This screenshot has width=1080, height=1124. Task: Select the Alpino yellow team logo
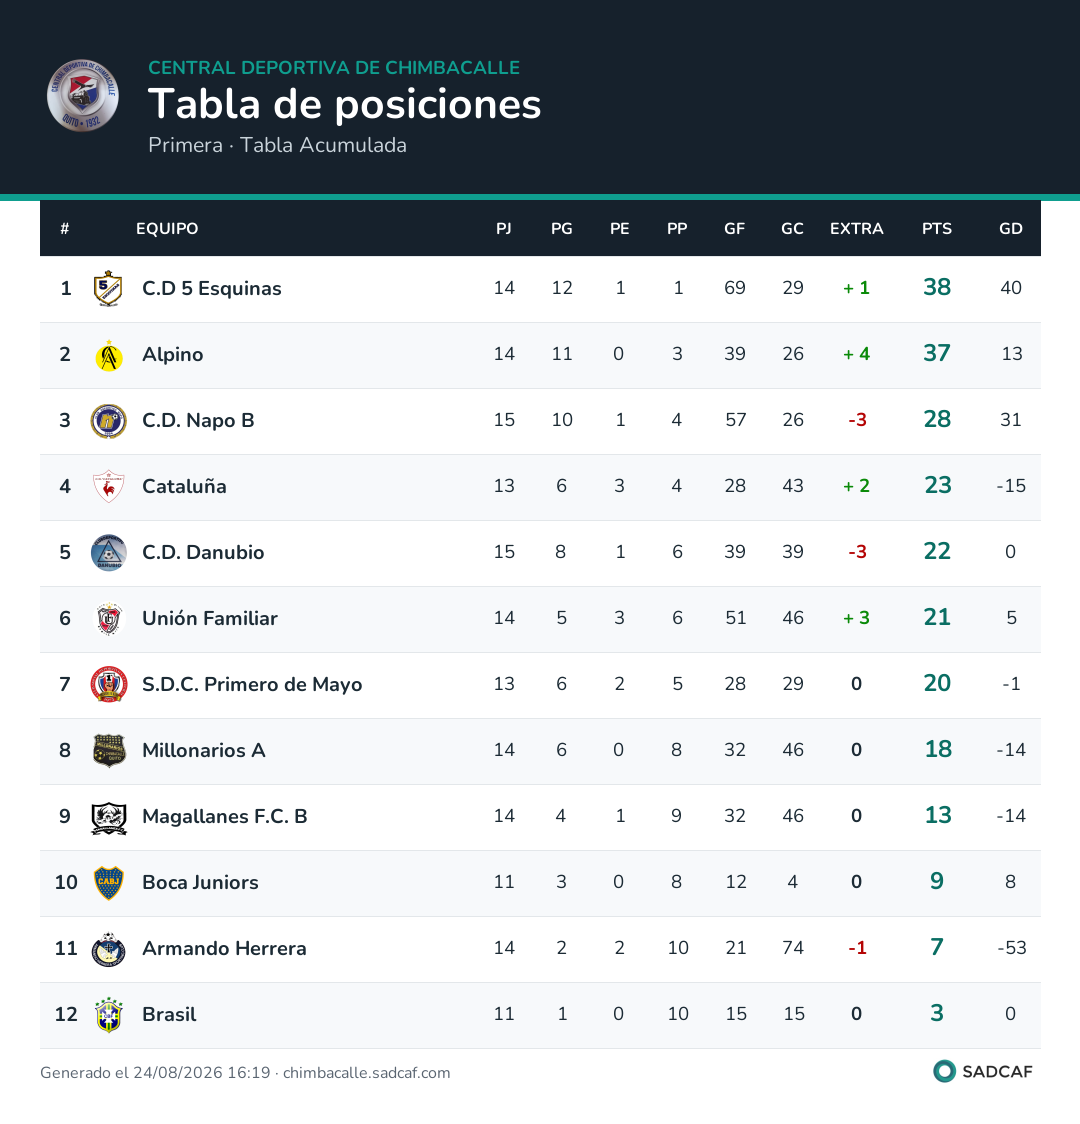[109, 355]
